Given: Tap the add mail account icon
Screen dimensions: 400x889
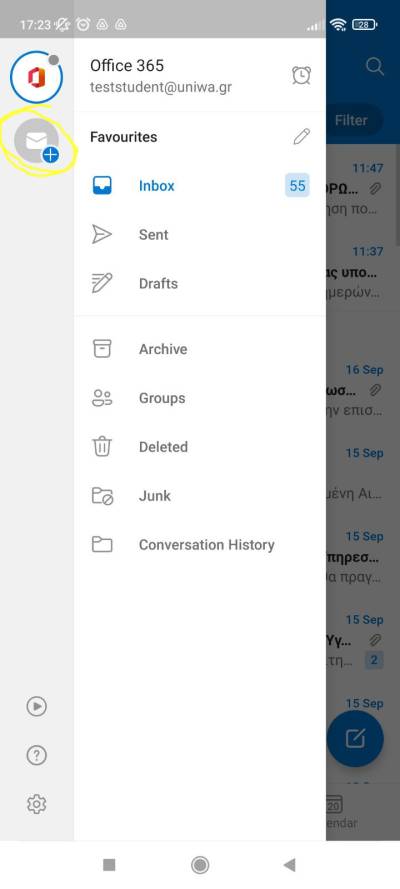Looking at the screenshot, I should pyautogui.click(x=37, y=140).
